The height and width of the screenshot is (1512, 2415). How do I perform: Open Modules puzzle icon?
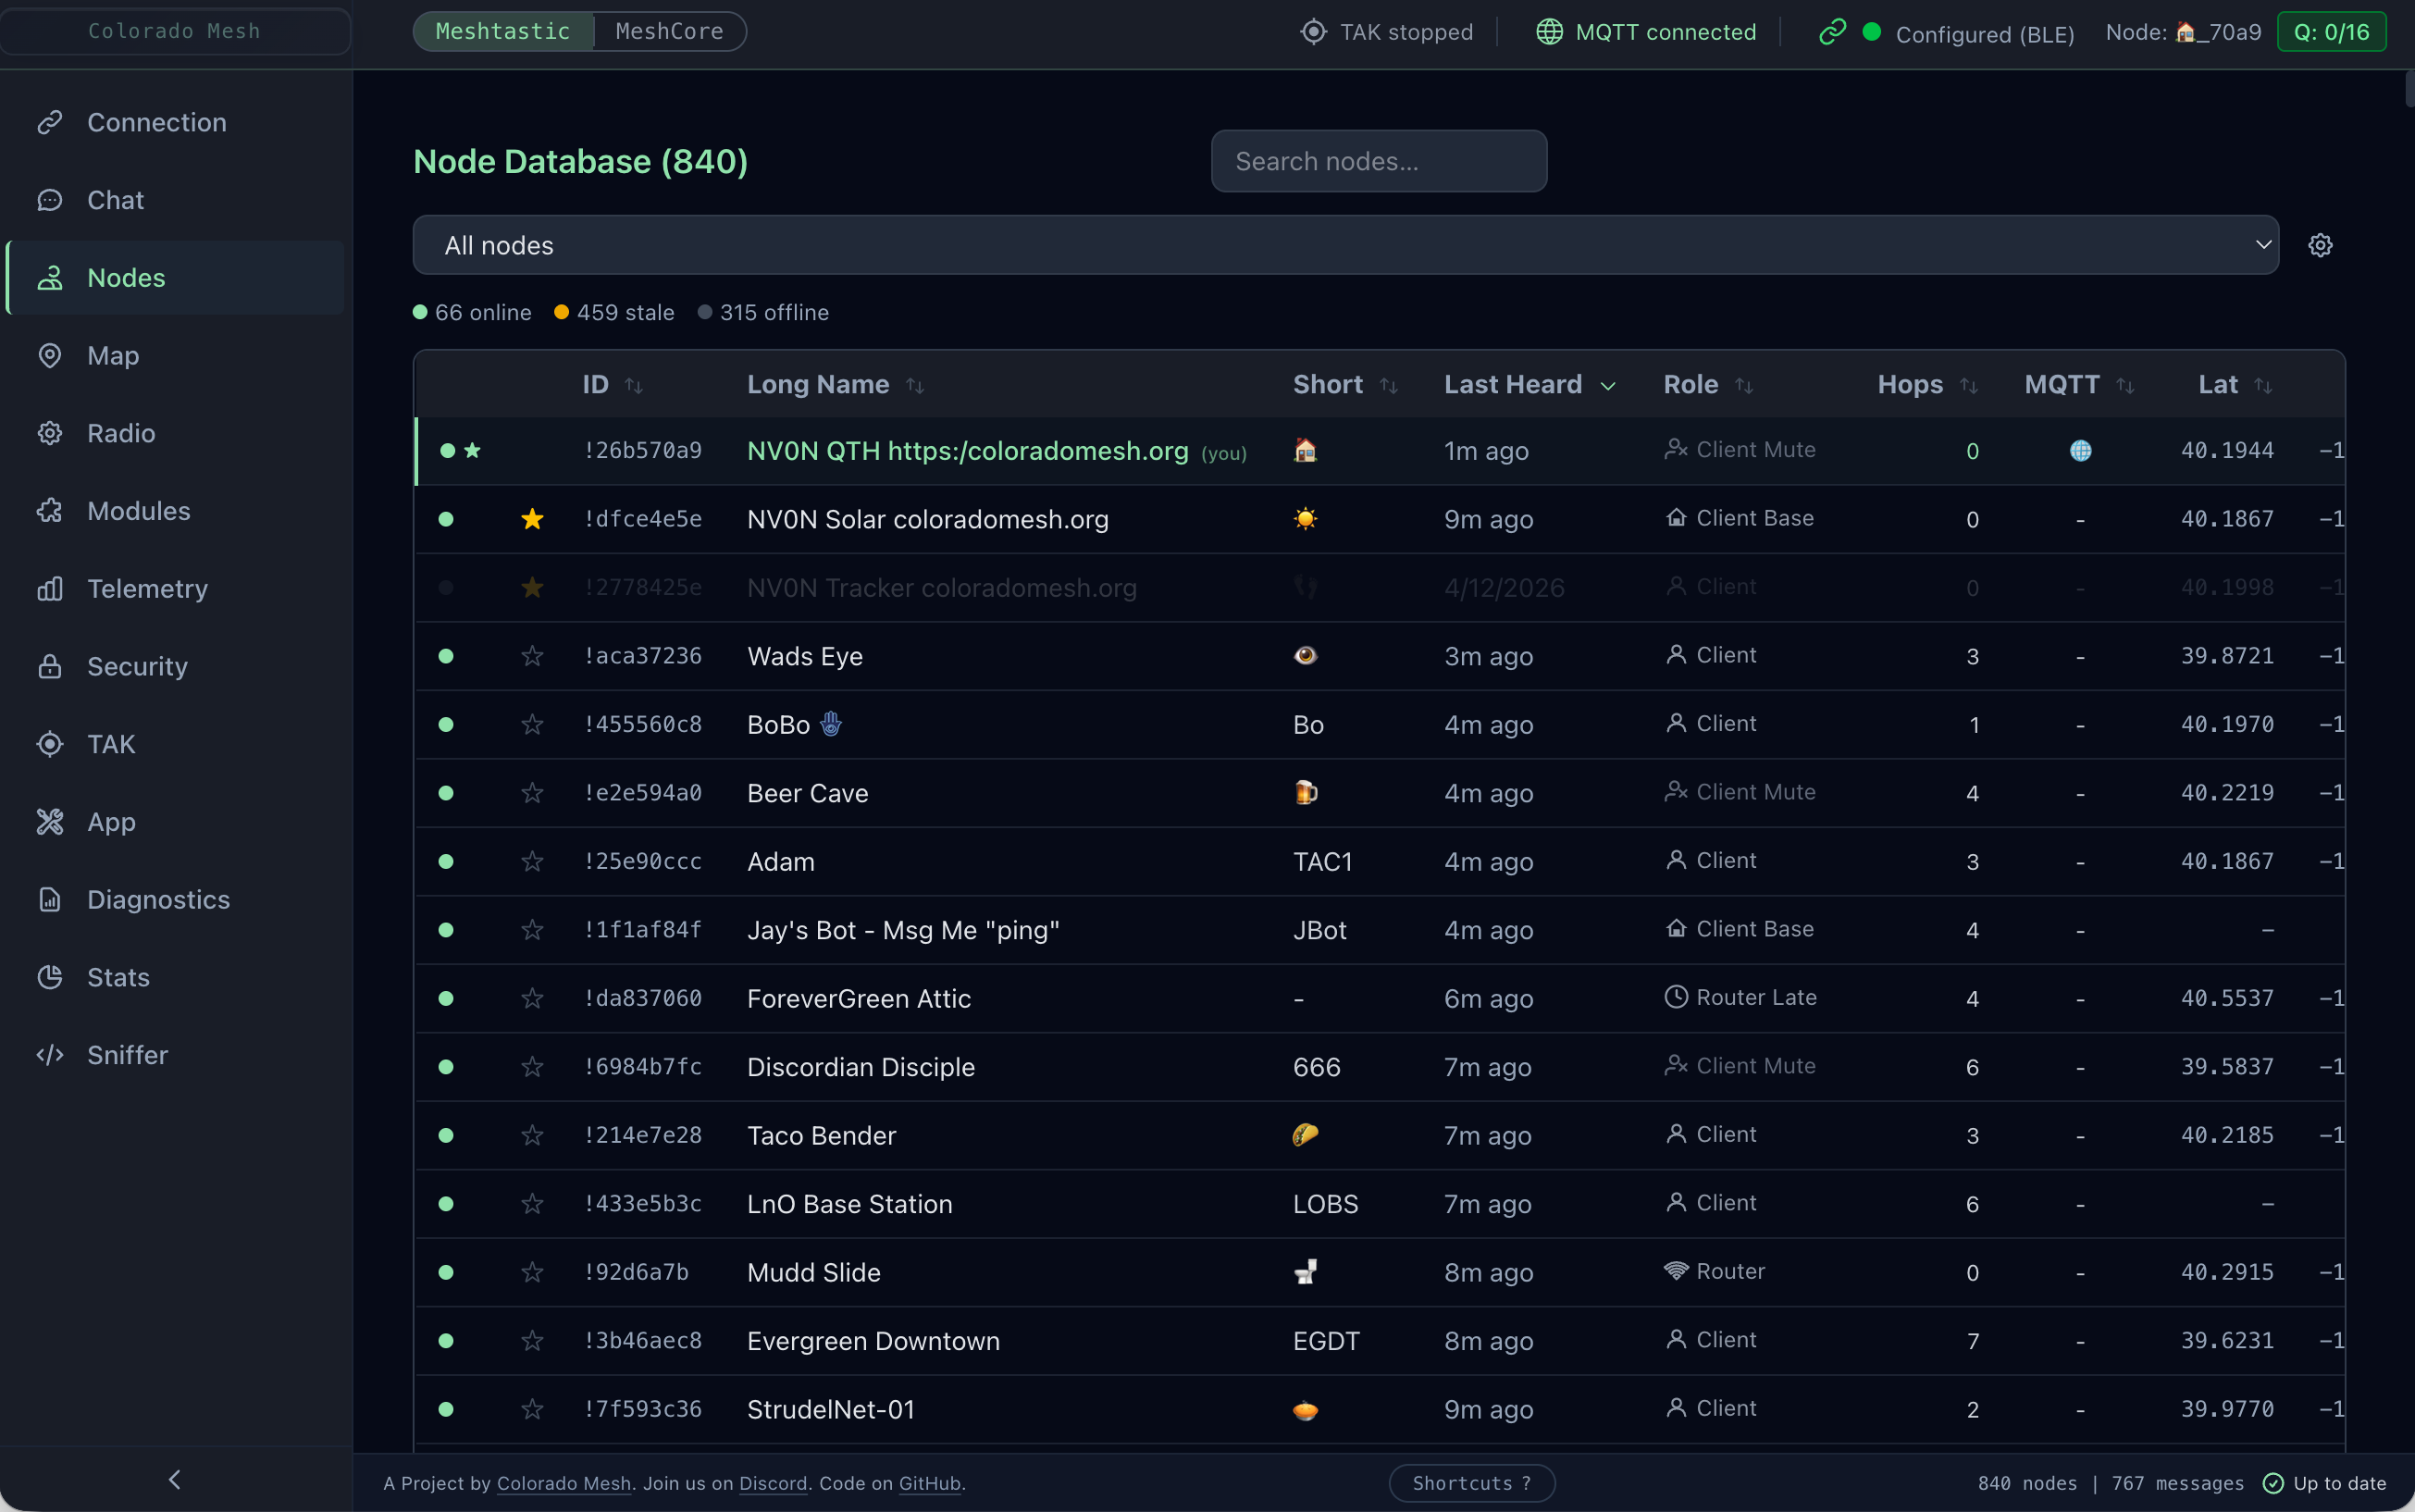point(50,511)
